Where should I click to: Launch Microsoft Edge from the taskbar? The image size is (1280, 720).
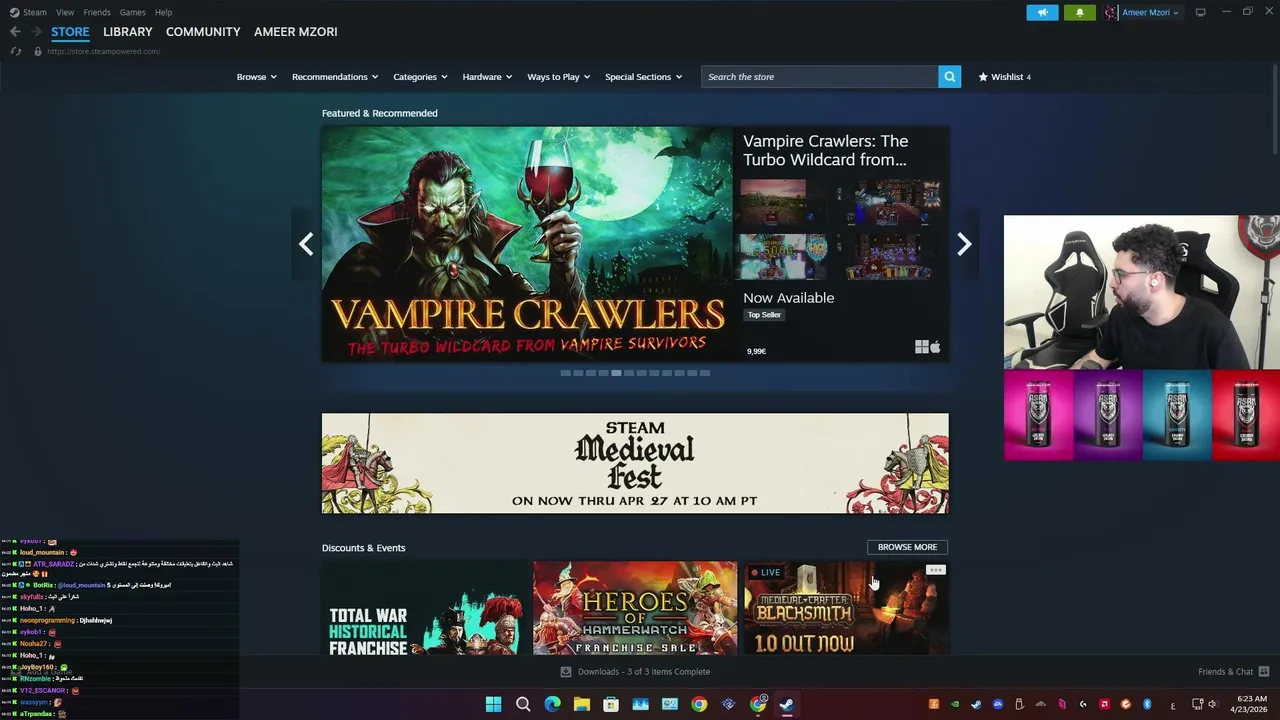(x=552, y=704)
